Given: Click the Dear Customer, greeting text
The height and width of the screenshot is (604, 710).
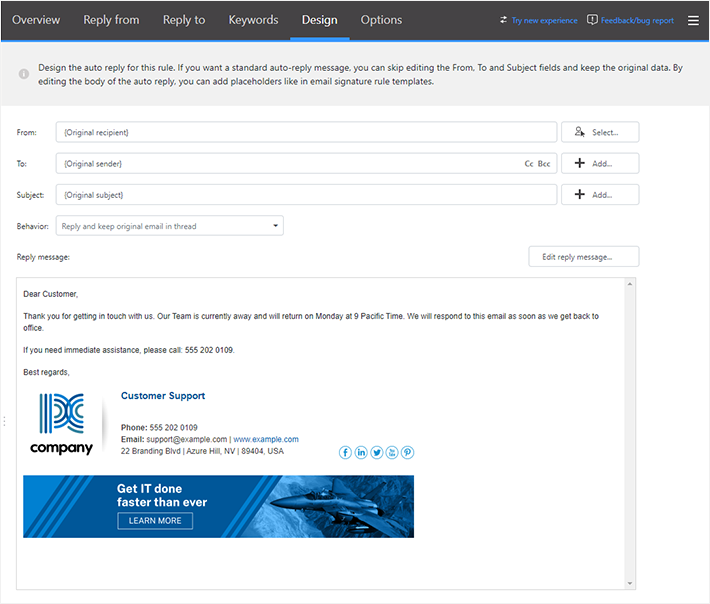Looking at the screenshot, I should coord(51,294).
